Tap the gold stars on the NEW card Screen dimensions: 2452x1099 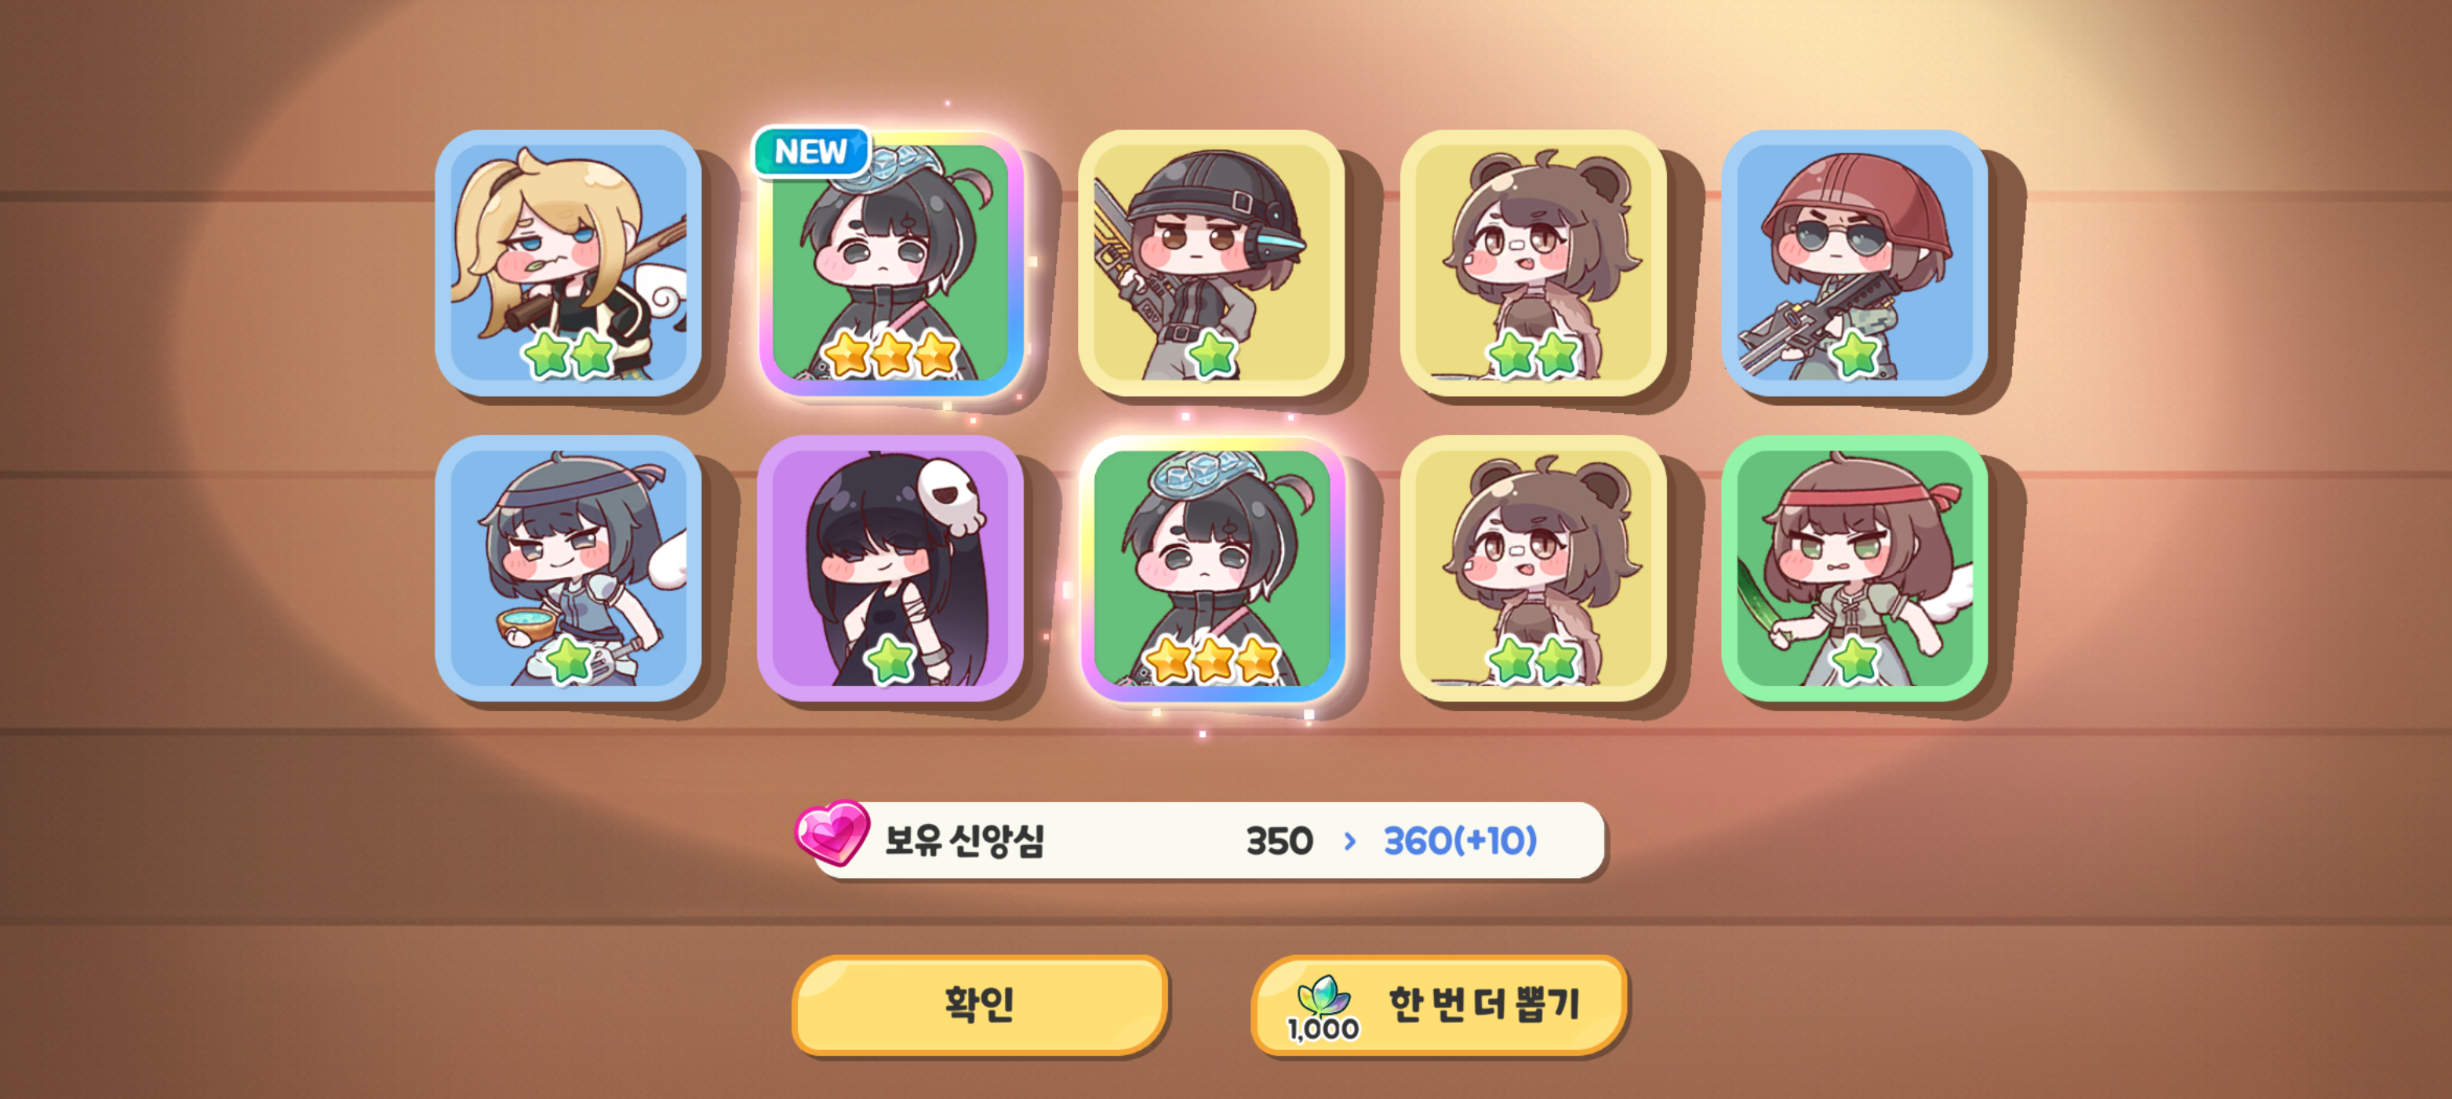(x=890, y=354)
